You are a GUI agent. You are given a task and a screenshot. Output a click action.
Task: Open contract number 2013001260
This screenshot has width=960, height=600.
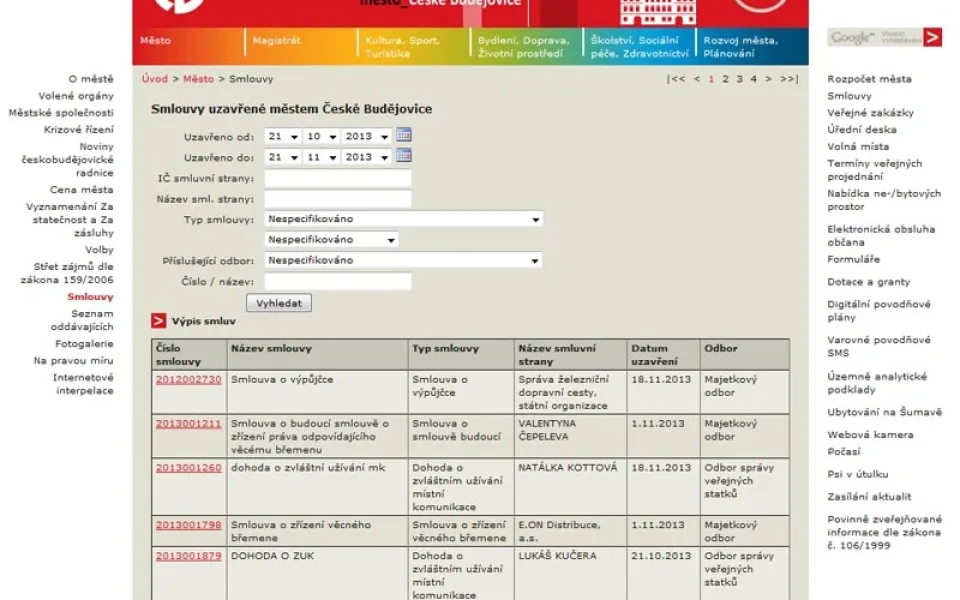click(x=189, y=468)
